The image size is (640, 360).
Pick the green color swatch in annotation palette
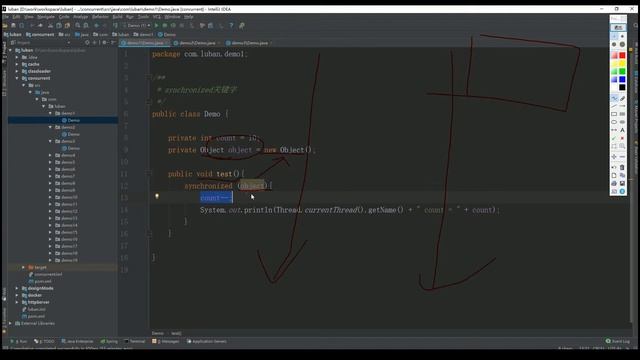622,71
